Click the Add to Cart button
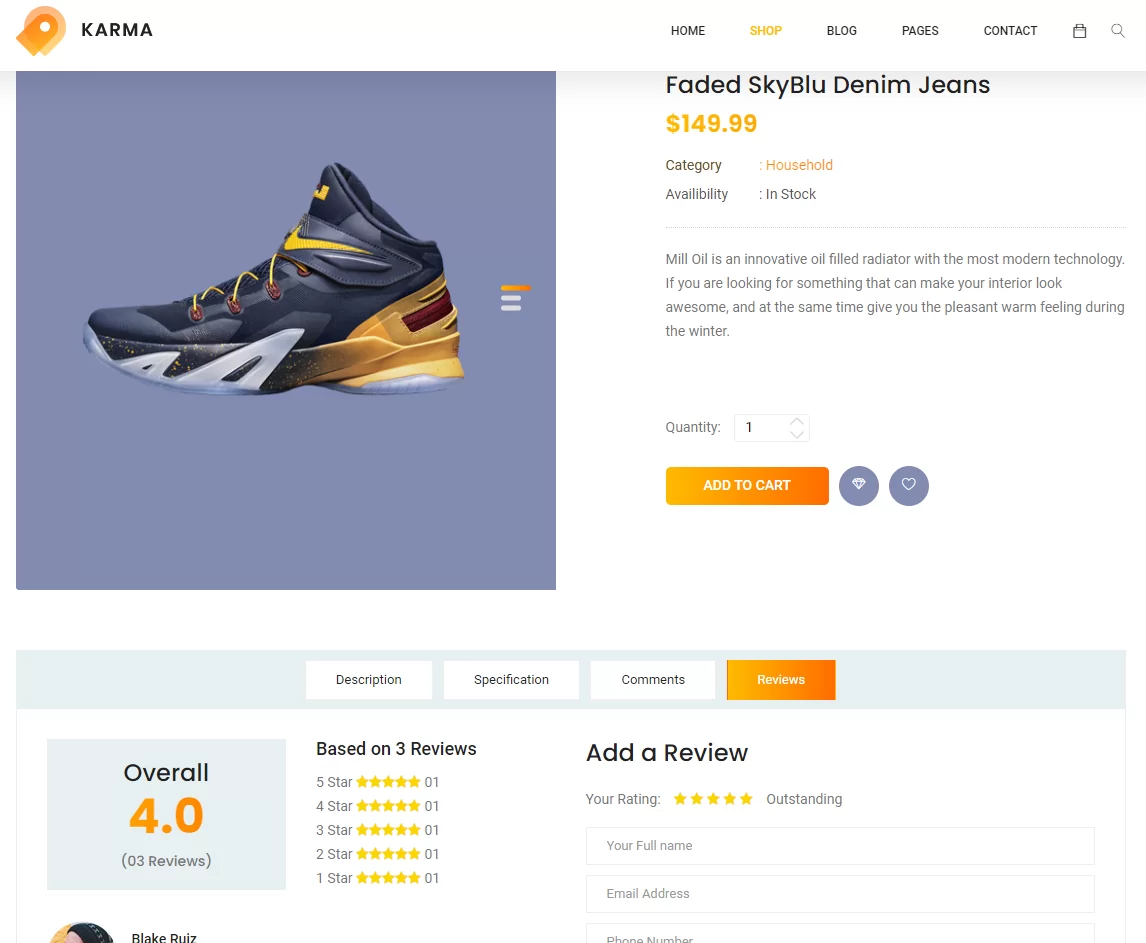This screenshot has width=1146, height=943. (747, 485)
